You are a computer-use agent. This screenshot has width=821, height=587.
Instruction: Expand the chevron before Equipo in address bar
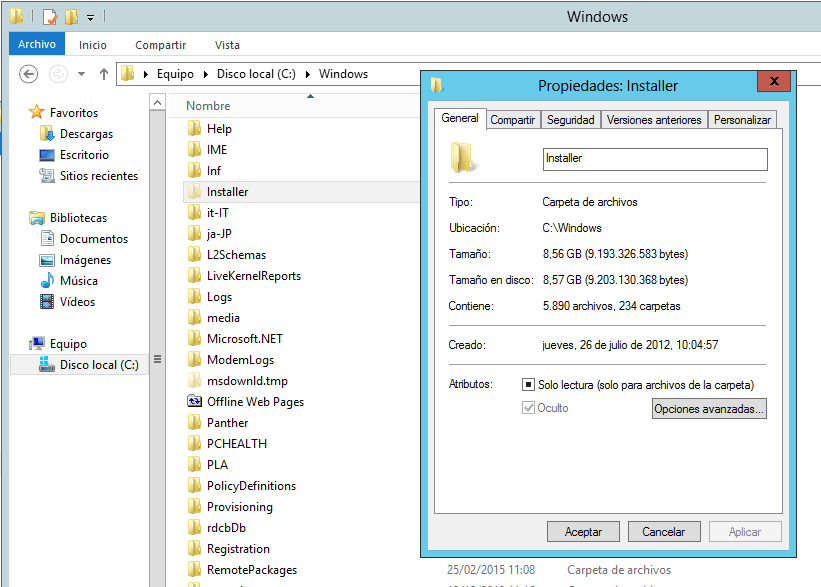(x=146, y=74)
